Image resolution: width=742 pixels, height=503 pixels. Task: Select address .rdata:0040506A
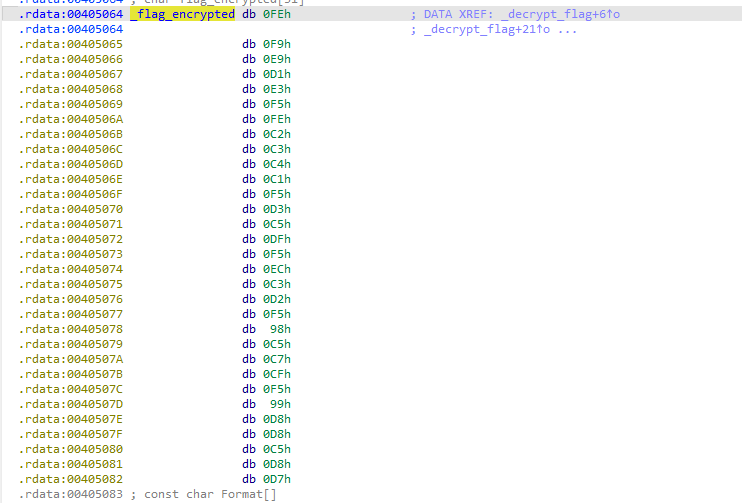point(71,119)
